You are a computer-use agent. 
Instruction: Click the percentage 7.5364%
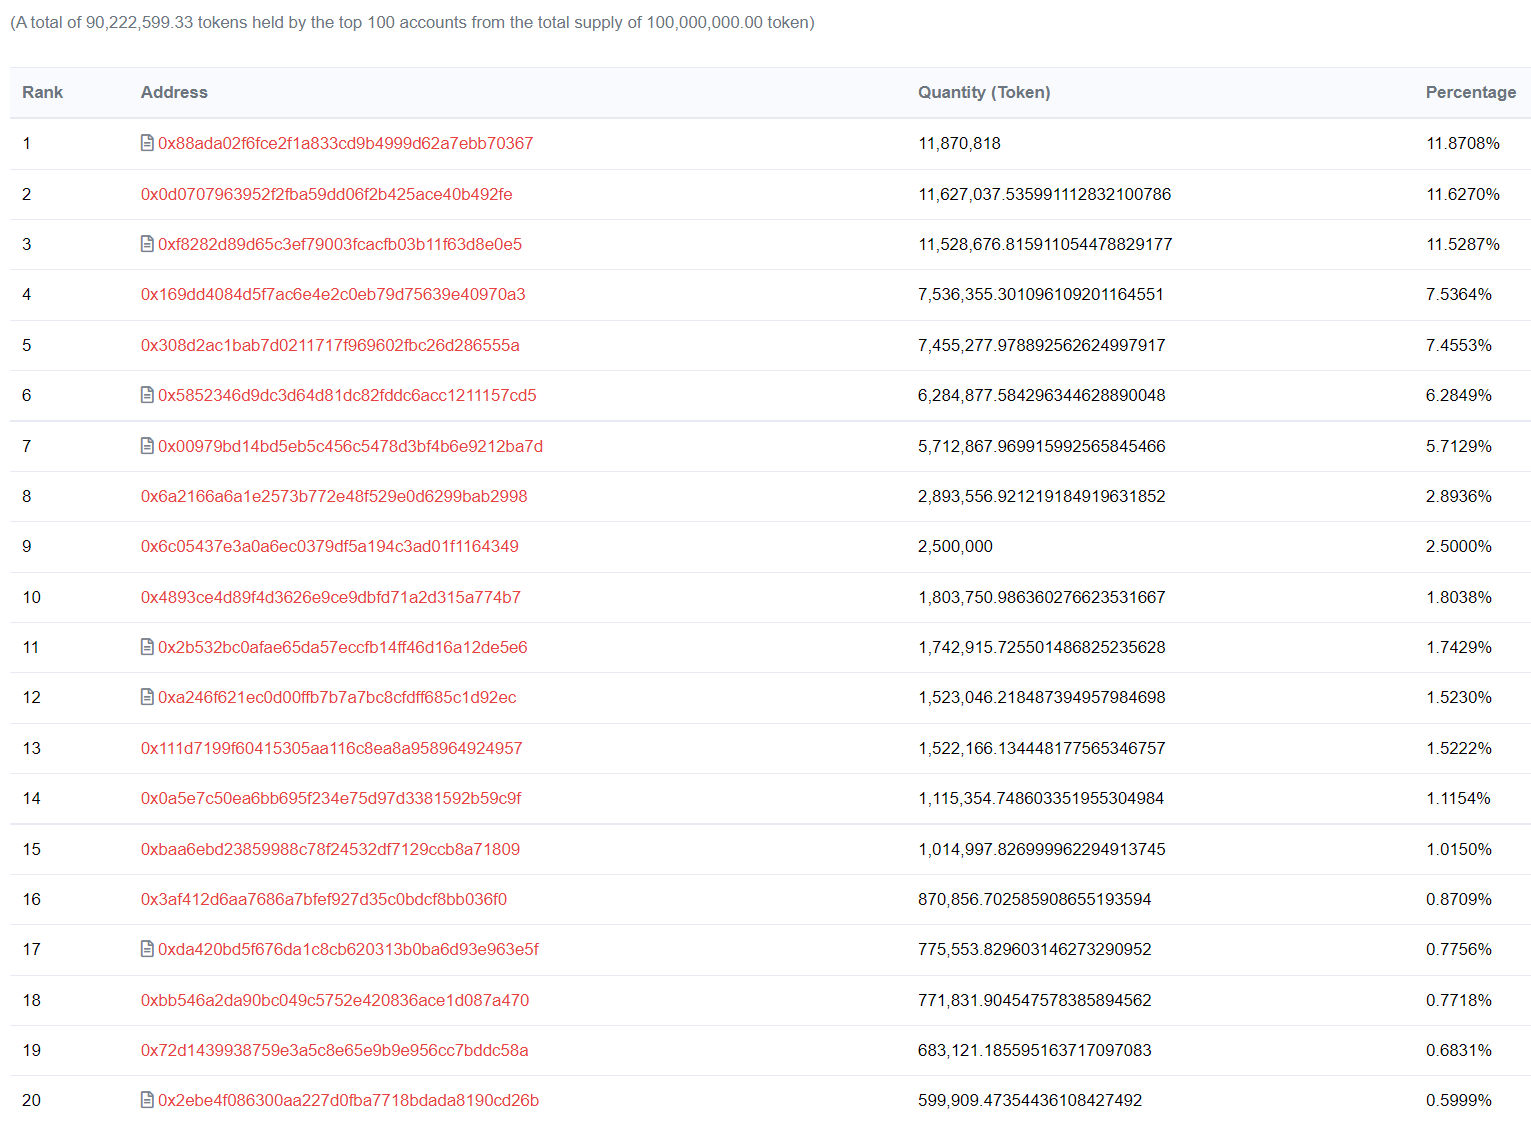[1459, 294]
